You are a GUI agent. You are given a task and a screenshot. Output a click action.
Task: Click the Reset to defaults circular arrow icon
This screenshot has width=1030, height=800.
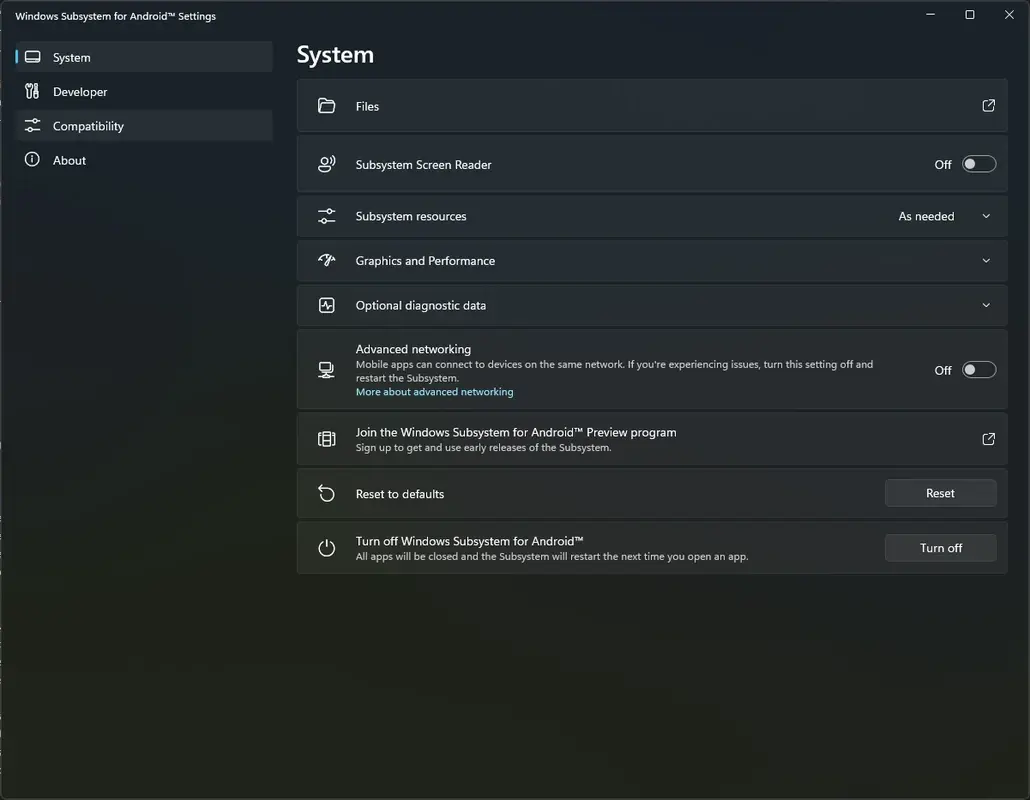pos(326,493)
